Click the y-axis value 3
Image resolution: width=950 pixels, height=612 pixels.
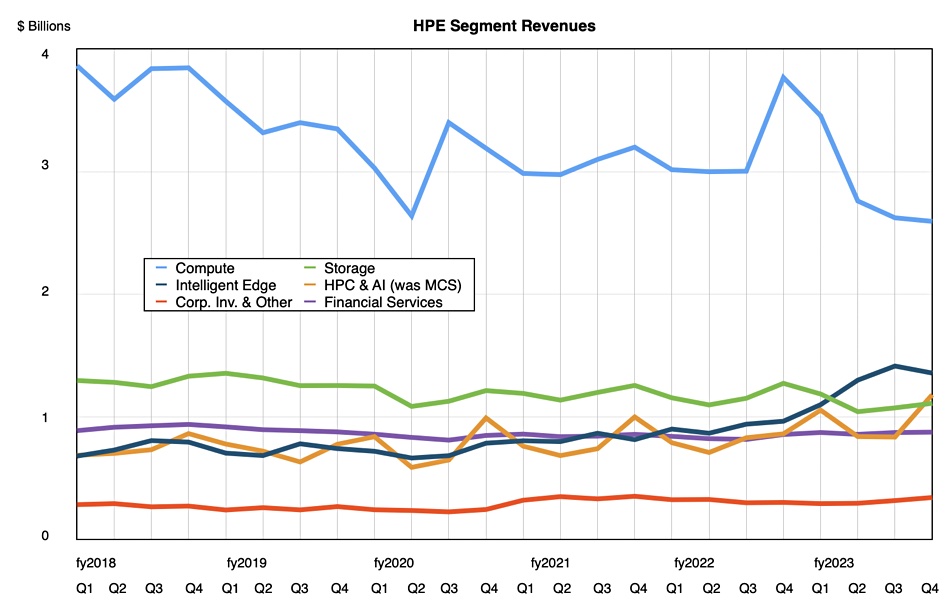point(45,165)
